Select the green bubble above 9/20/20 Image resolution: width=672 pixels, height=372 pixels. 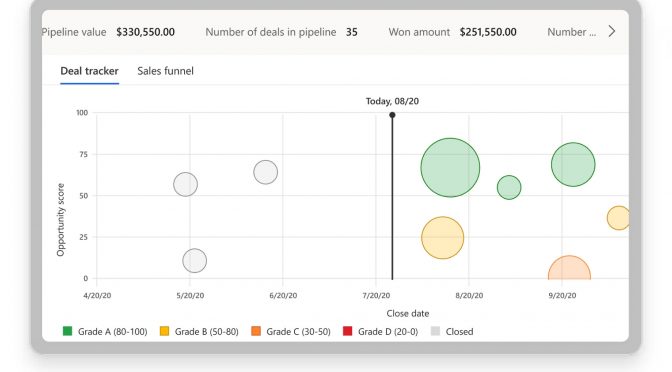pos(573,165)
